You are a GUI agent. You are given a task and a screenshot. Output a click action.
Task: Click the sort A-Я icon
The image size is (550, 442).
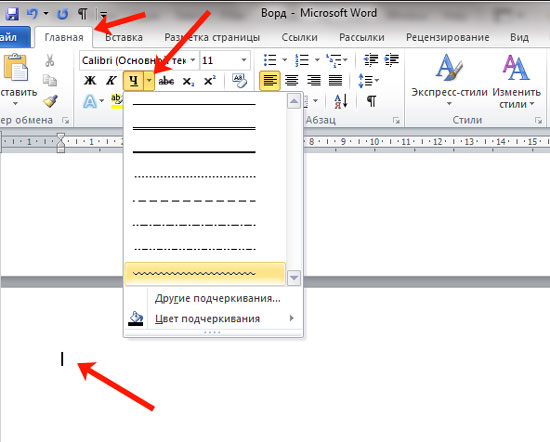(341, 101)
